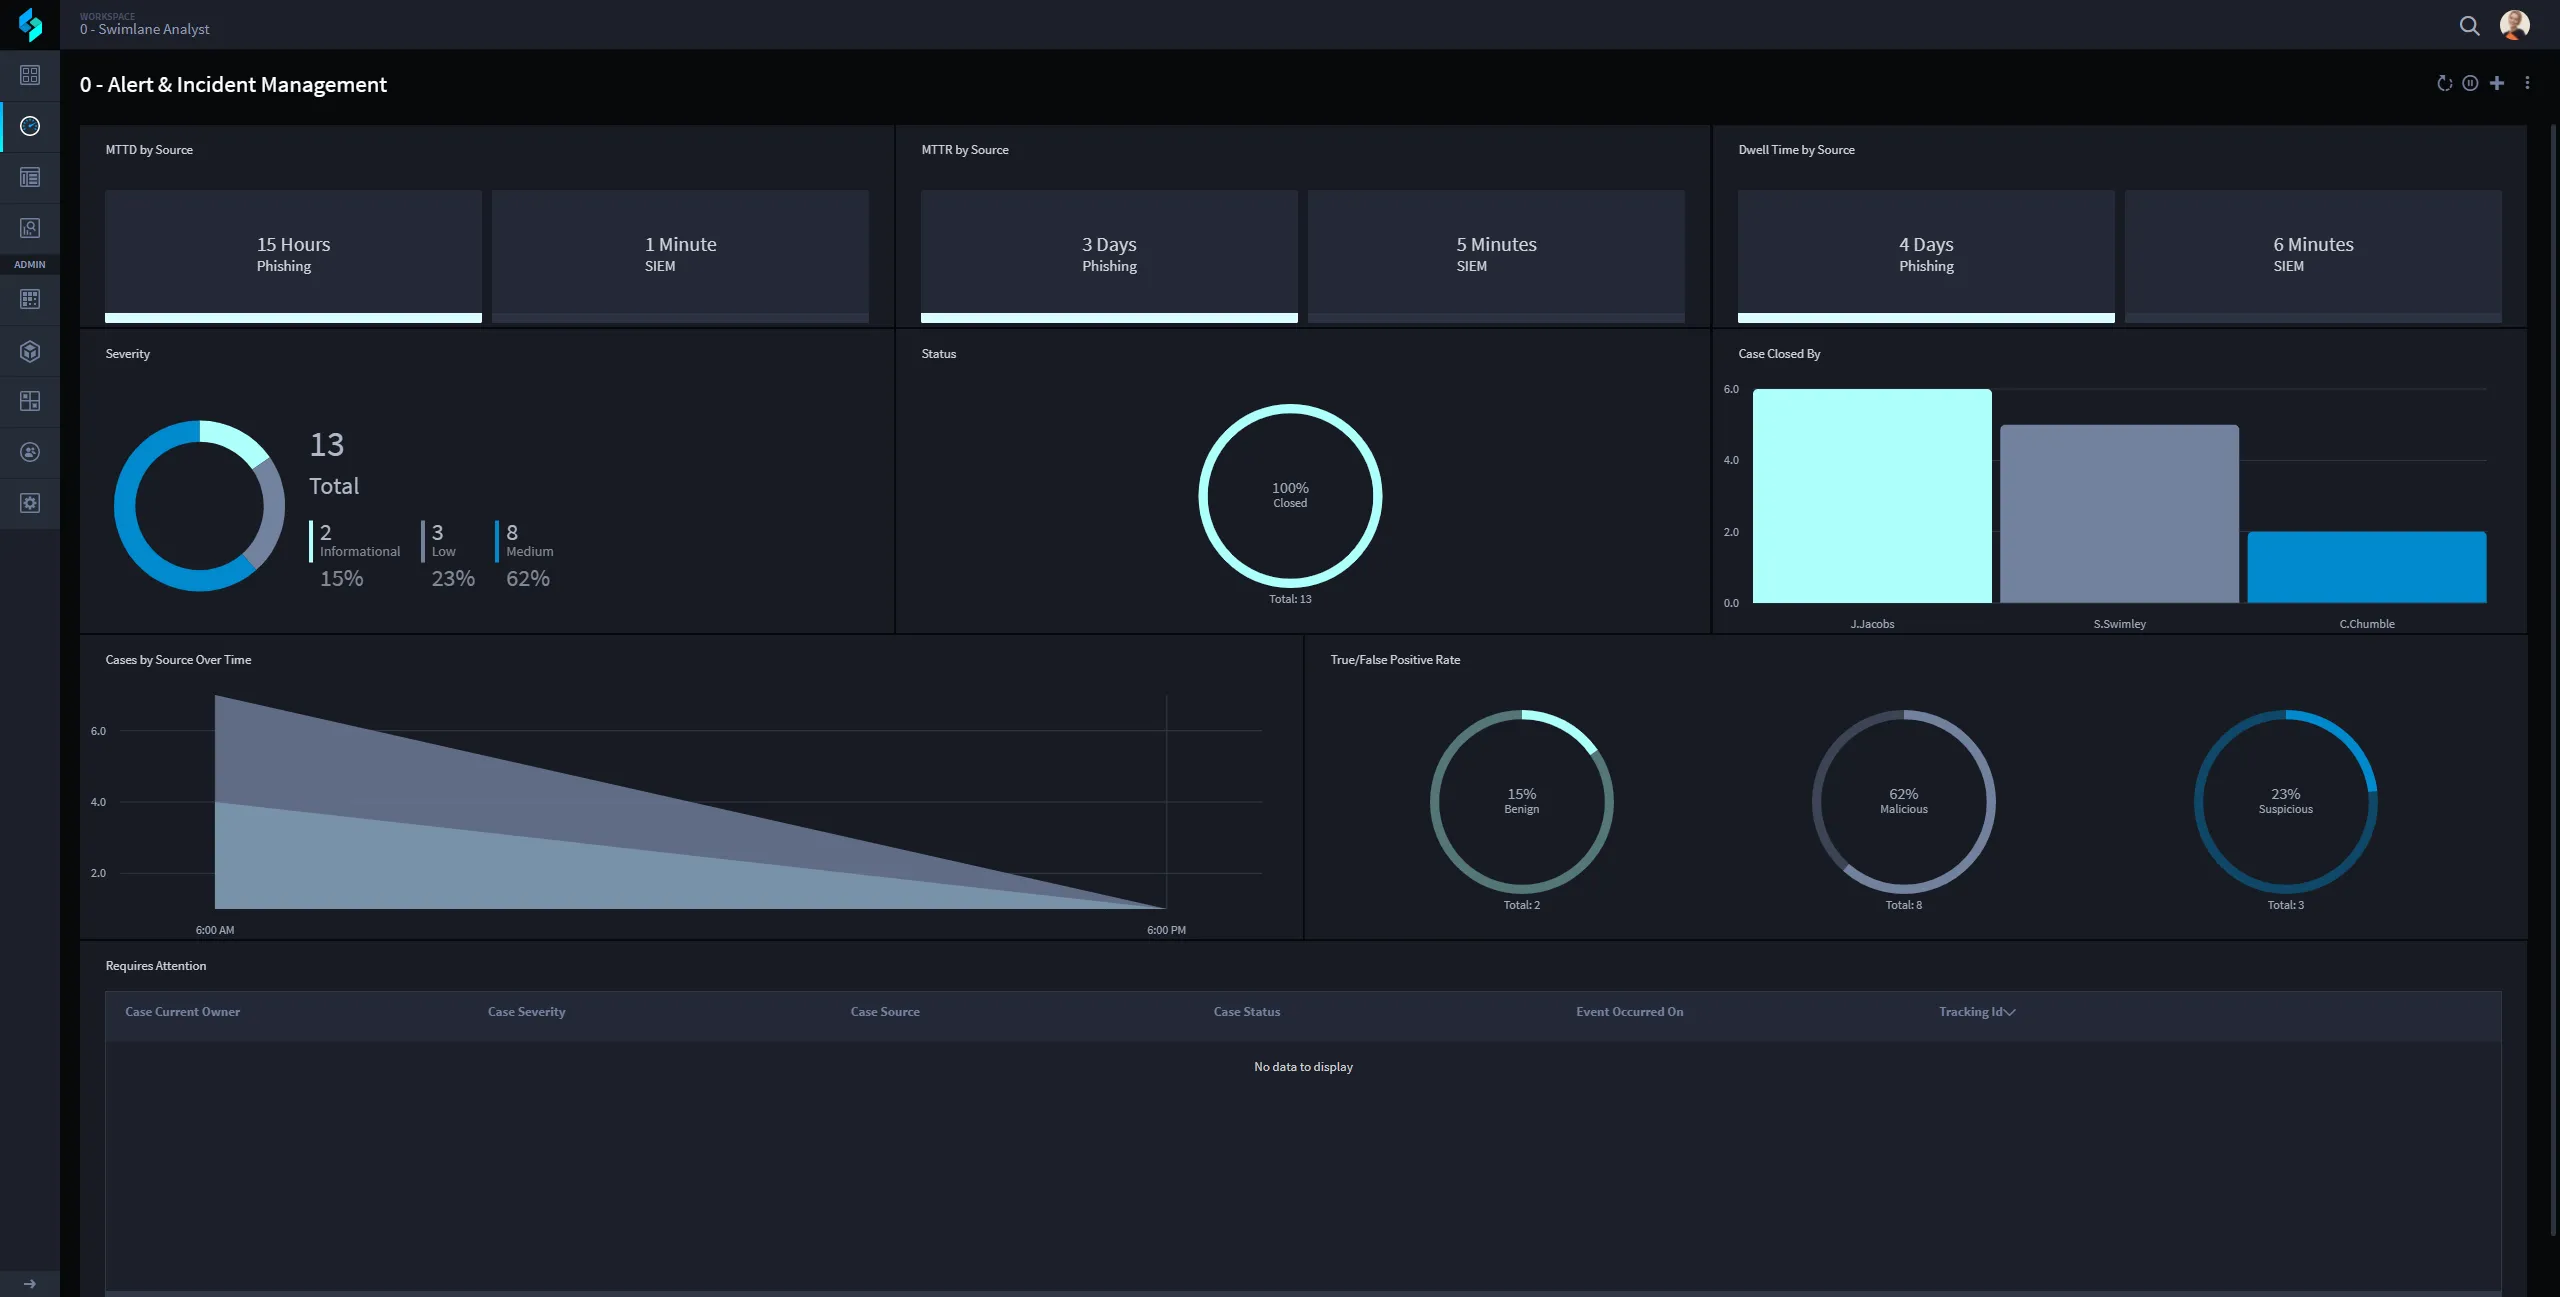This screenshot has width=2560, height=1297.
Task: Pause dashboard auto-refresh
Action: tap(2470, 83)
